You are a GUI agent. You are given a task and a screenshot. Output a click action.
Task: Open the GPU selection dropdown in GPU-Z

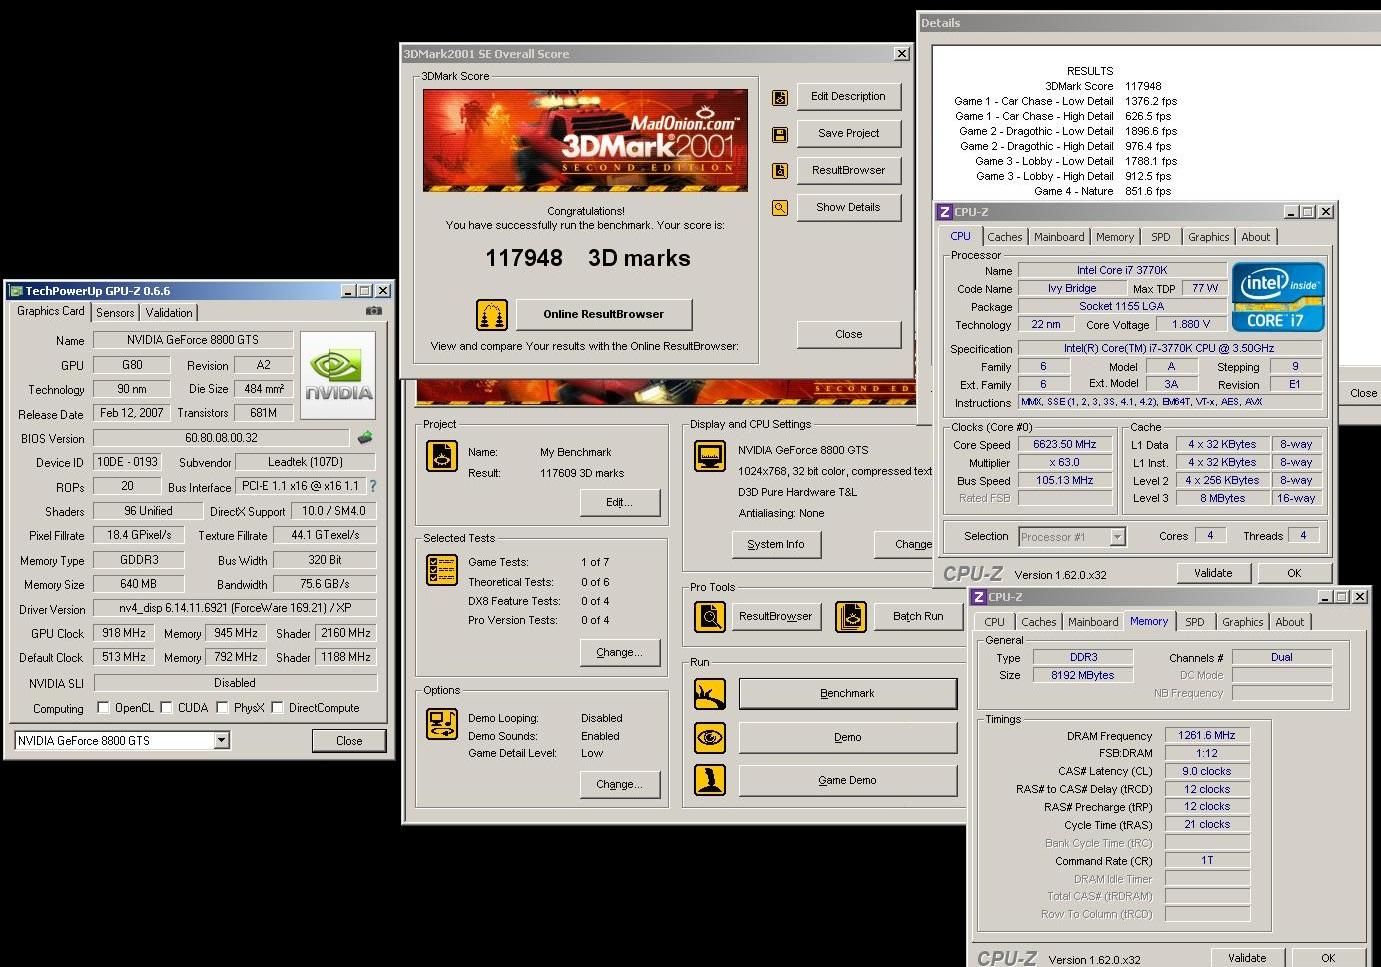(222, 741)
